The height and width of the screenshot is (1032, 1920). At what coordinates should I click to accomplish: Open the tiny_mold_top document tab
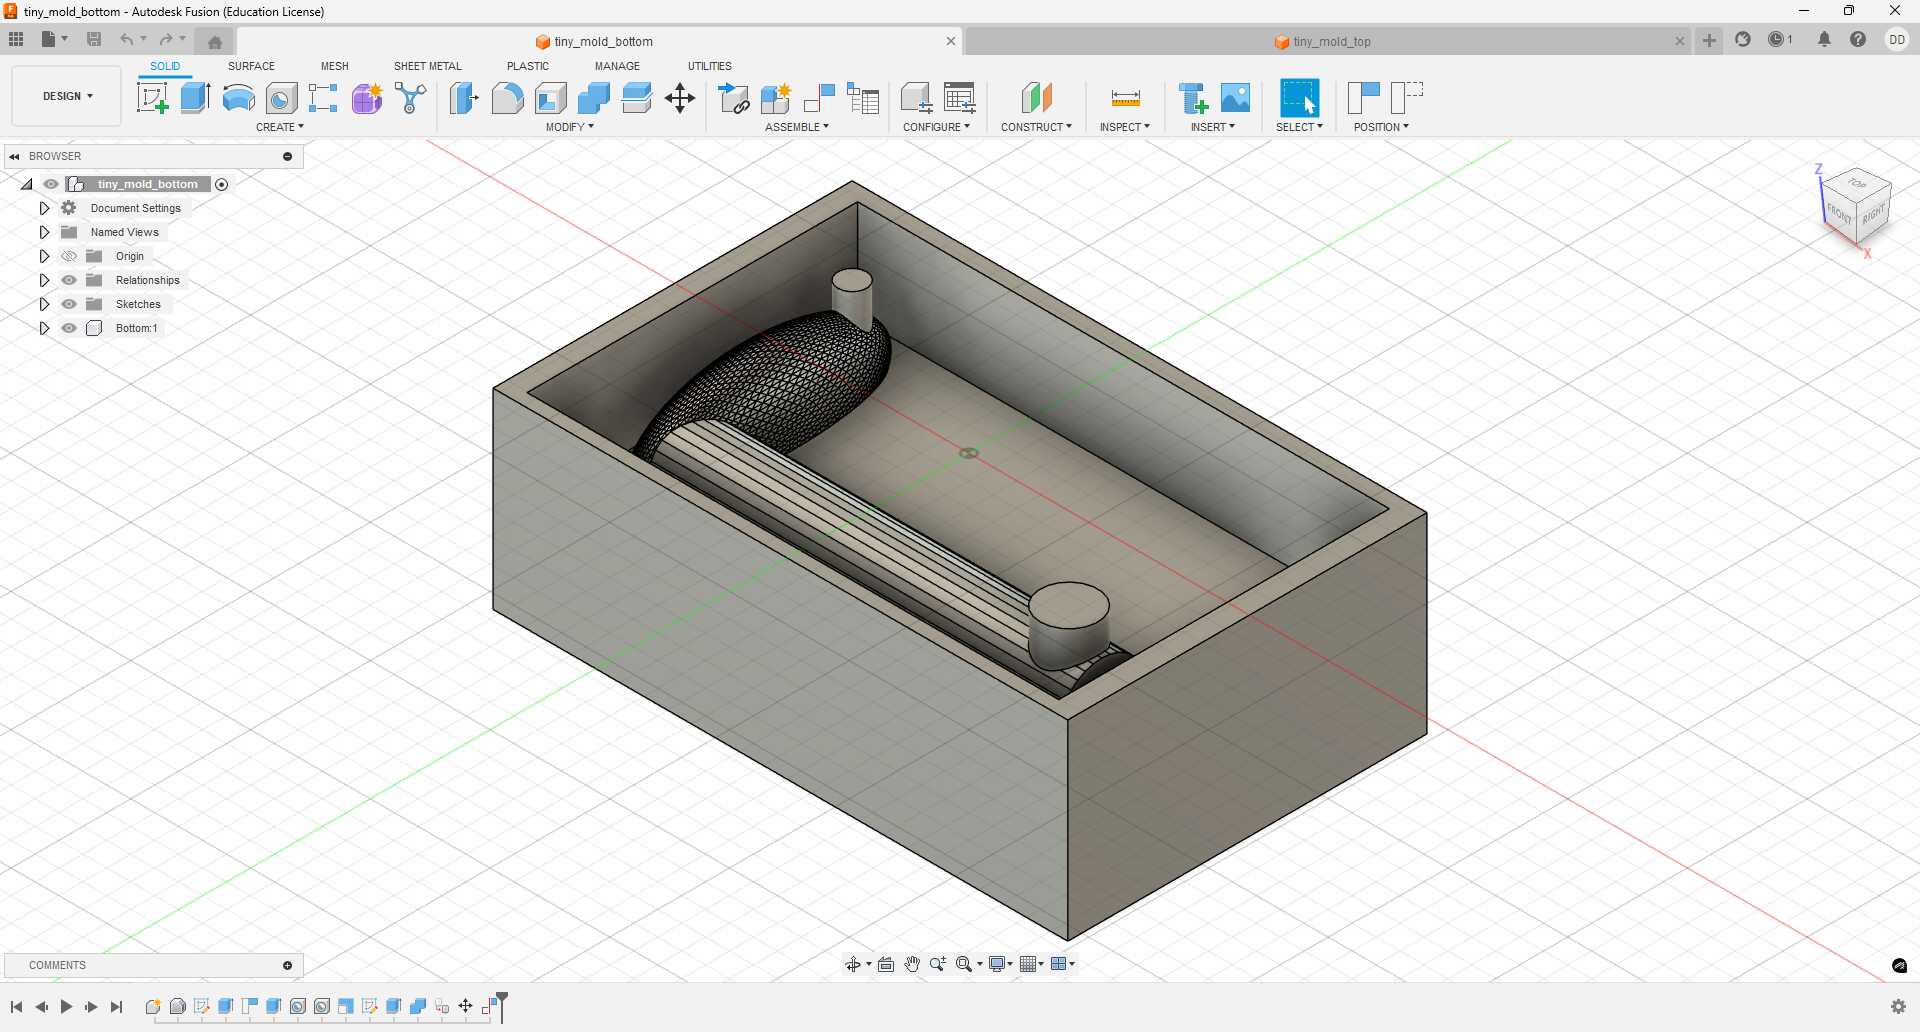(x=1333, y=41)
